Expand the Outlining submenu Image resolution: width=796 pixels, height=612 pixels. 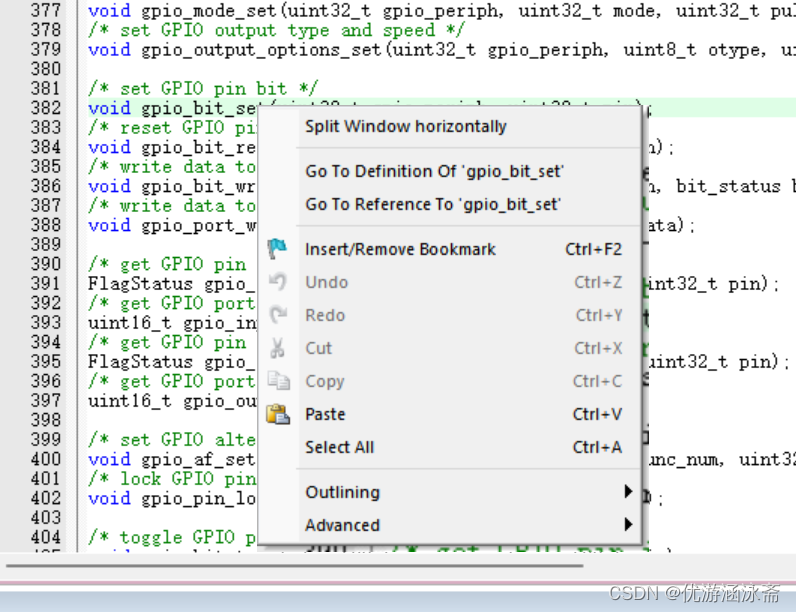point(450,492)
